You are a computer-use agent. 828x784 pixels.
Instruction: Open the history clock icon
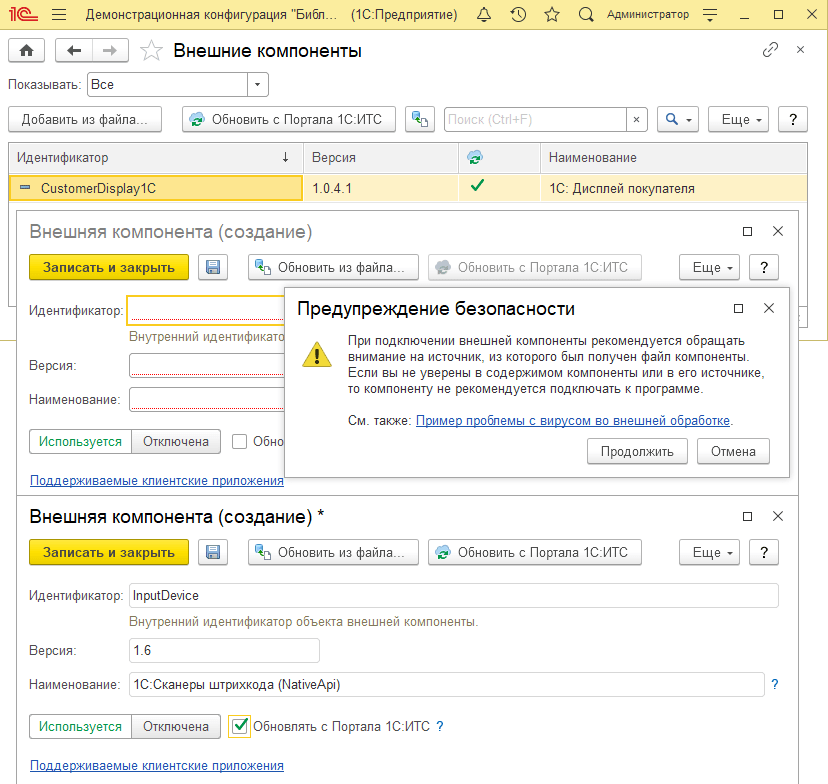click(x=518, y=14)
